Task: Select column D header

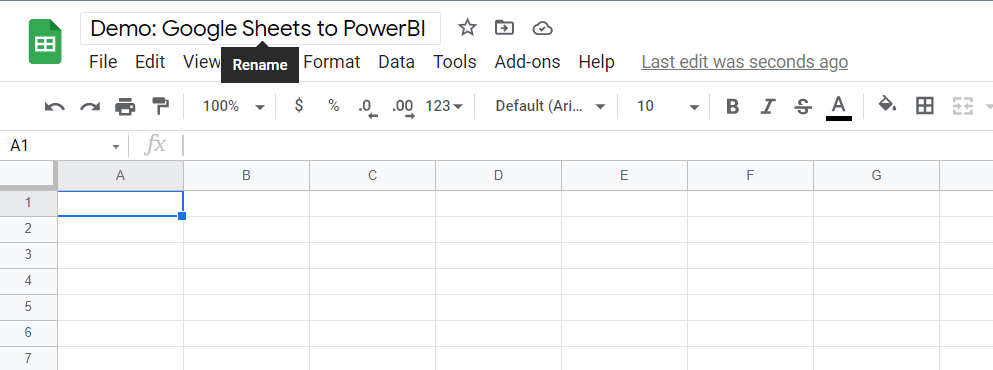Action: [498, 175]
